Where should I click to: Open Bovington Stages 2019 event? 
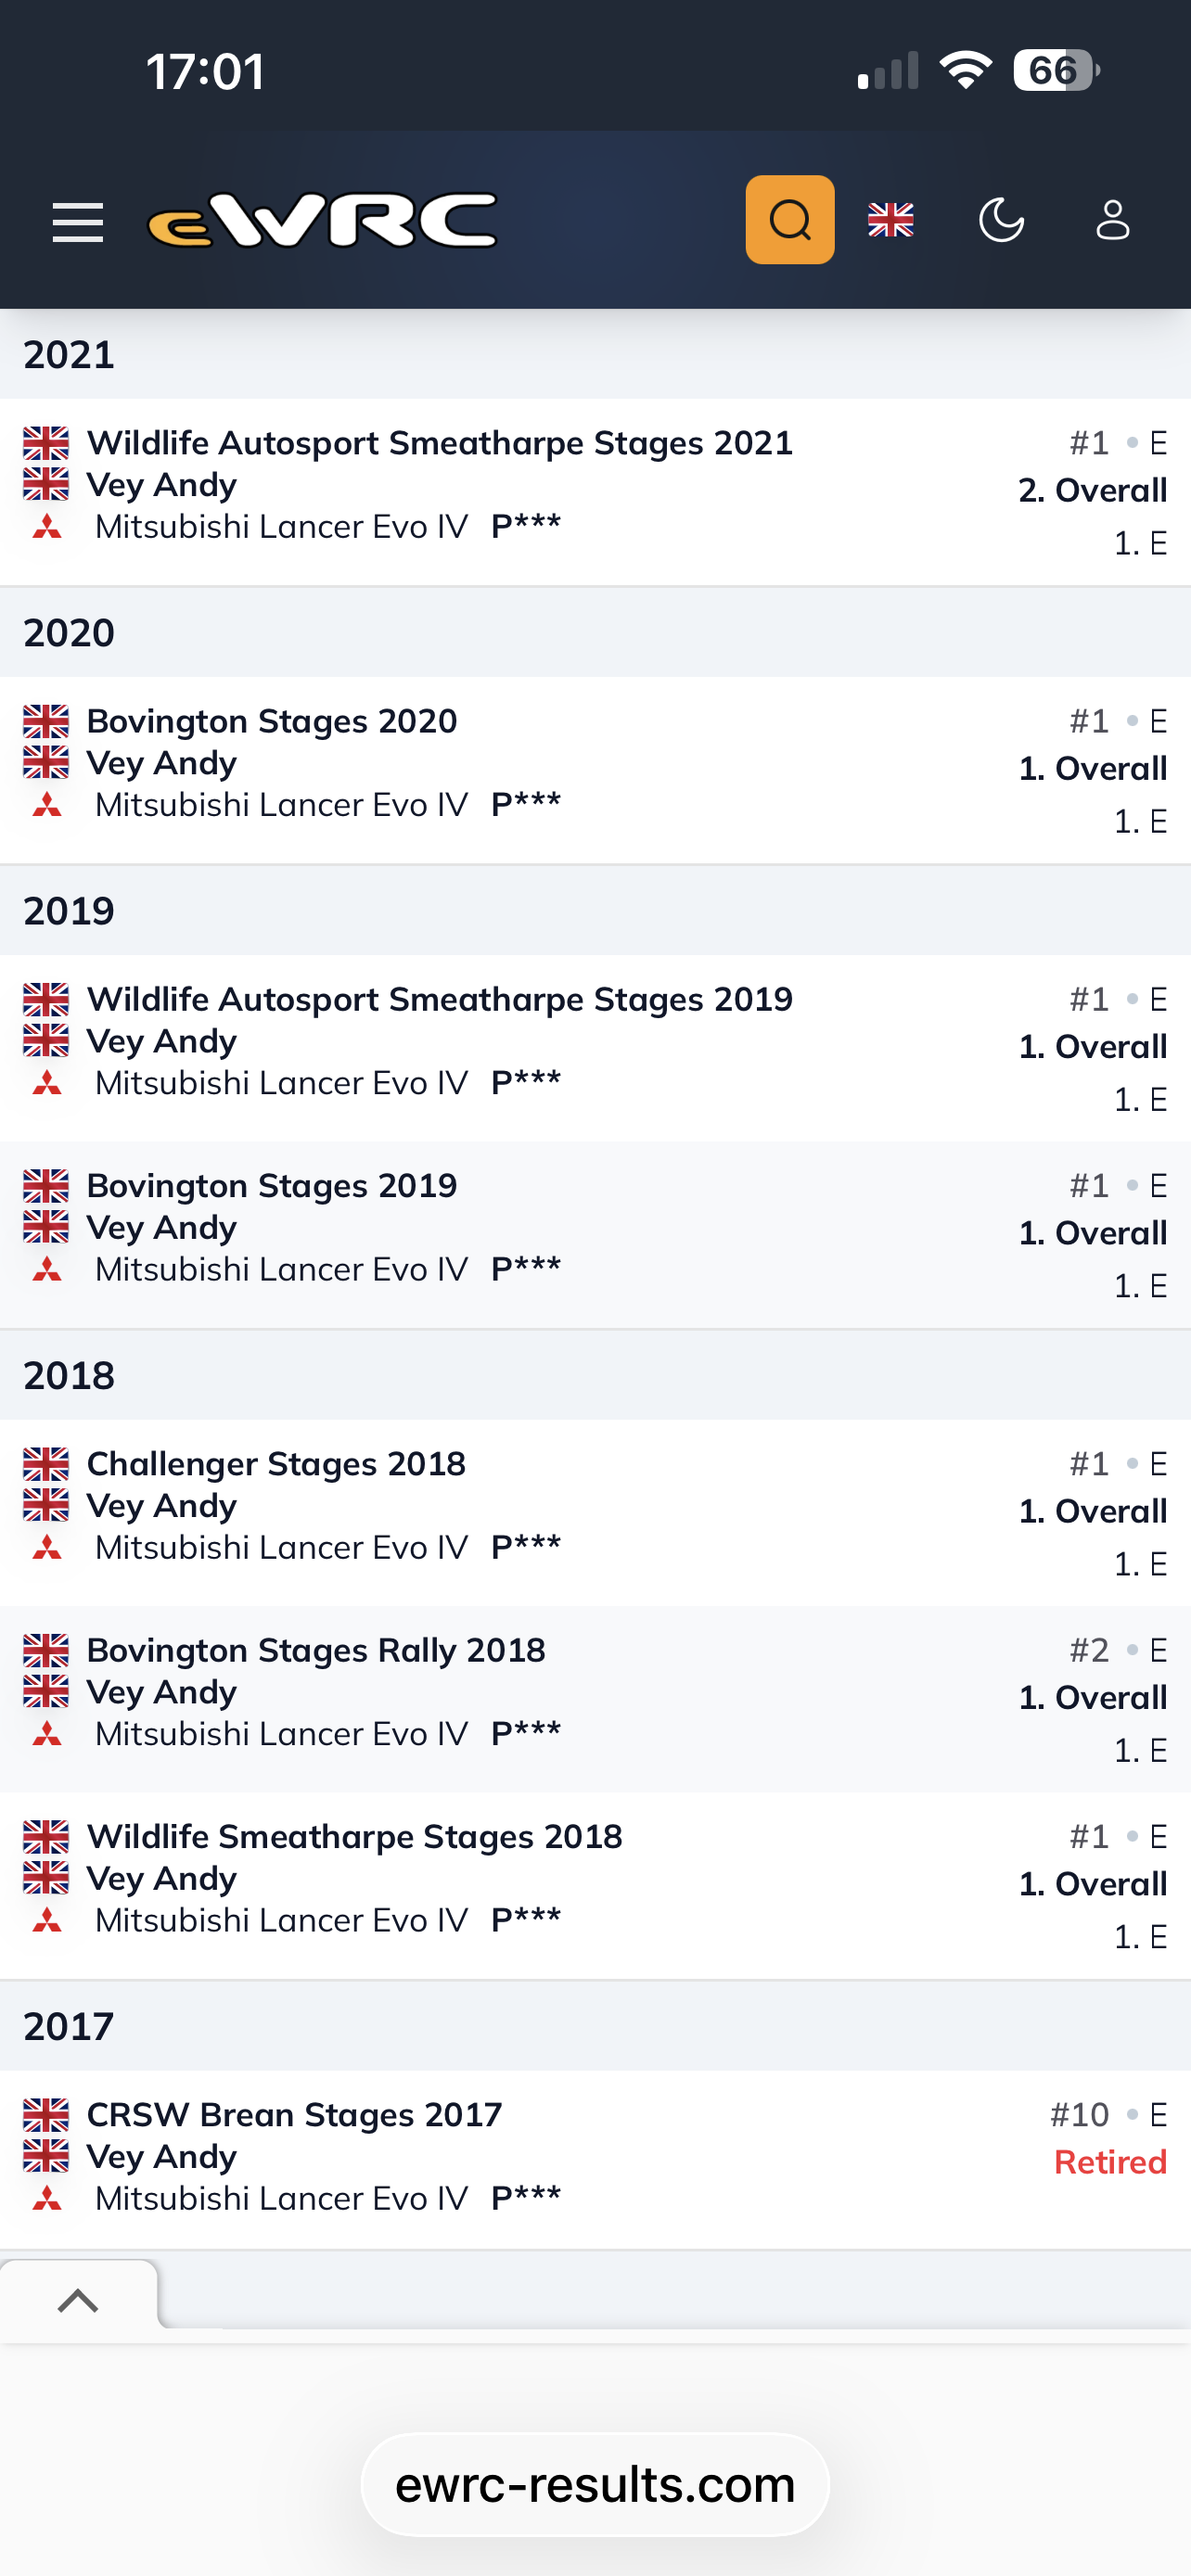point(271,1186)
